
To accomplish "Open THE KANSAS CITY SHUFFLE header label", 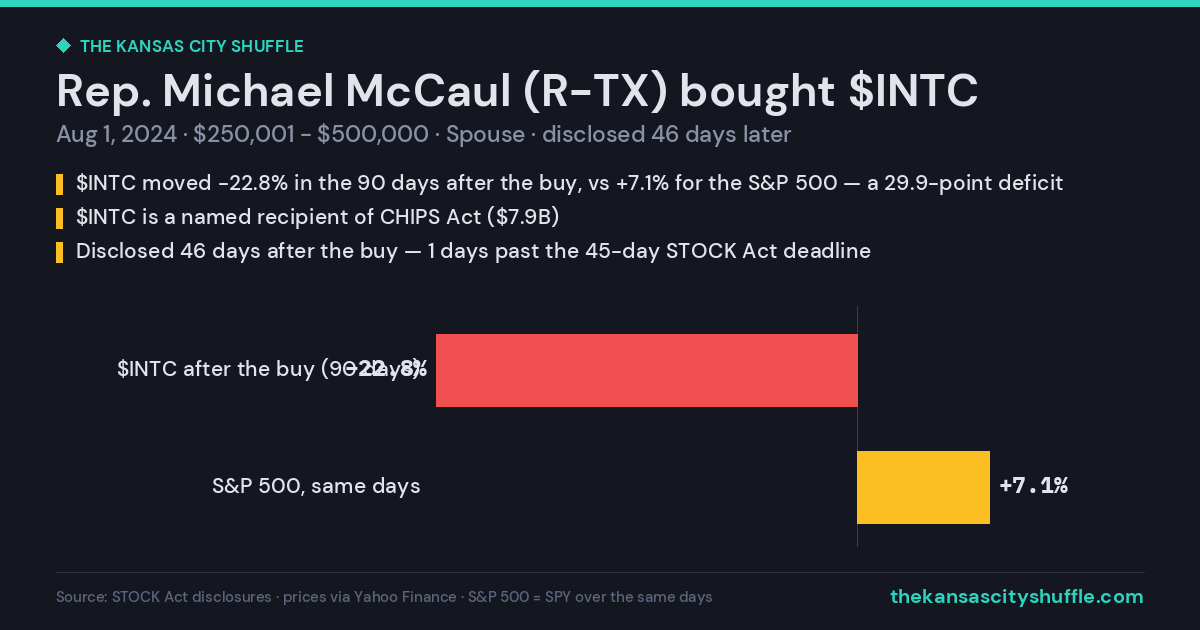I will click(x=191, y=46).
